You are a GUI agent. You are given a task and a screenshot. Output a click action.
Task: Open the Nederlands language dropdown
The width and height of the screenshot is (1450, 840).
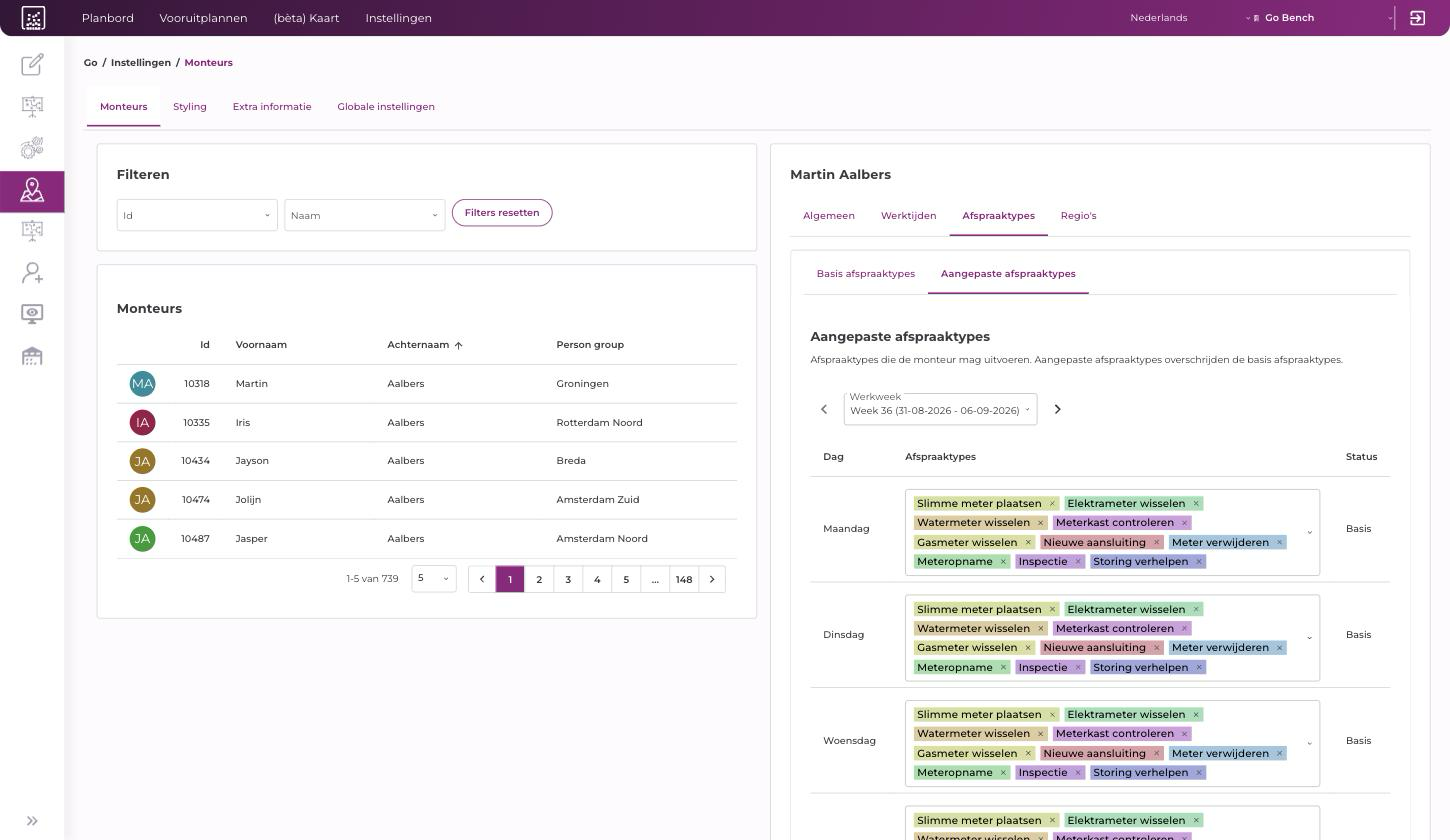(x=1191, y=18)
